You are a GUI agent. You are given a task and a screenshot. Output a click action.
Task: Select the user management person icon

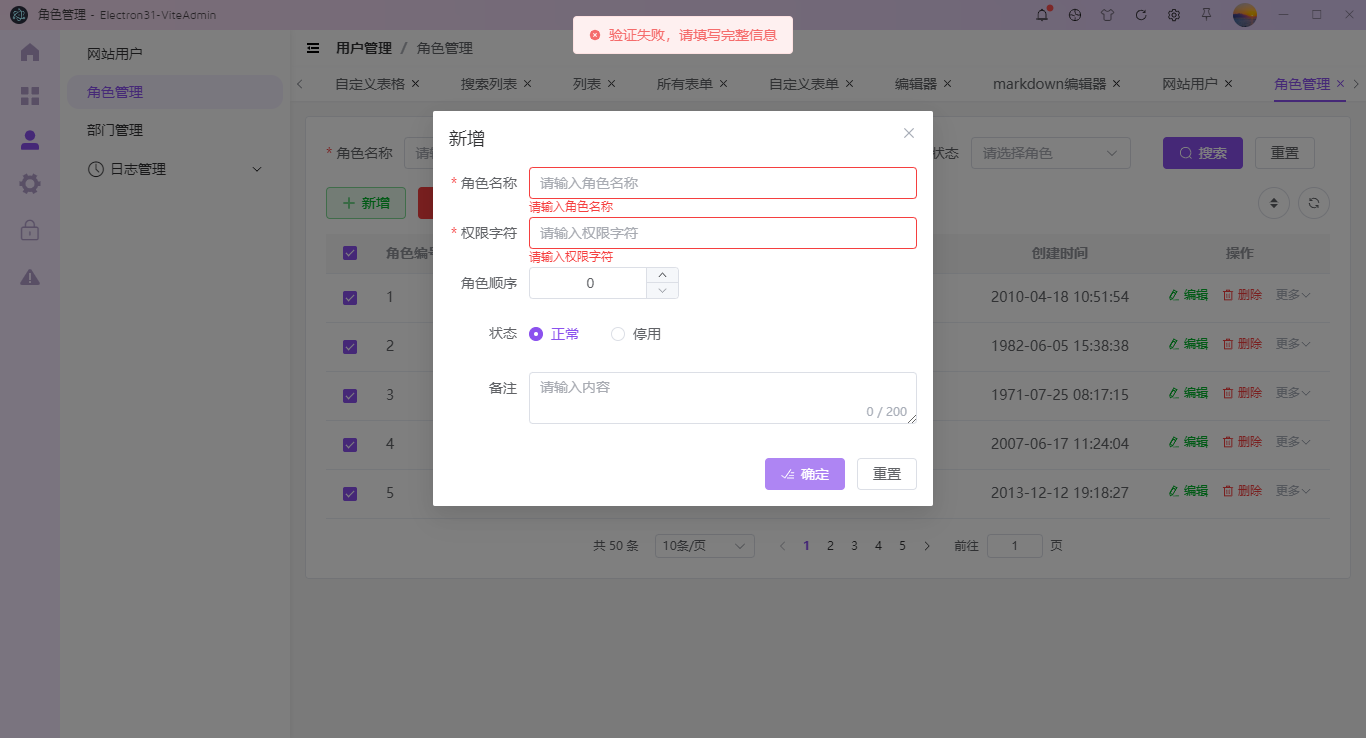point(29,140)
